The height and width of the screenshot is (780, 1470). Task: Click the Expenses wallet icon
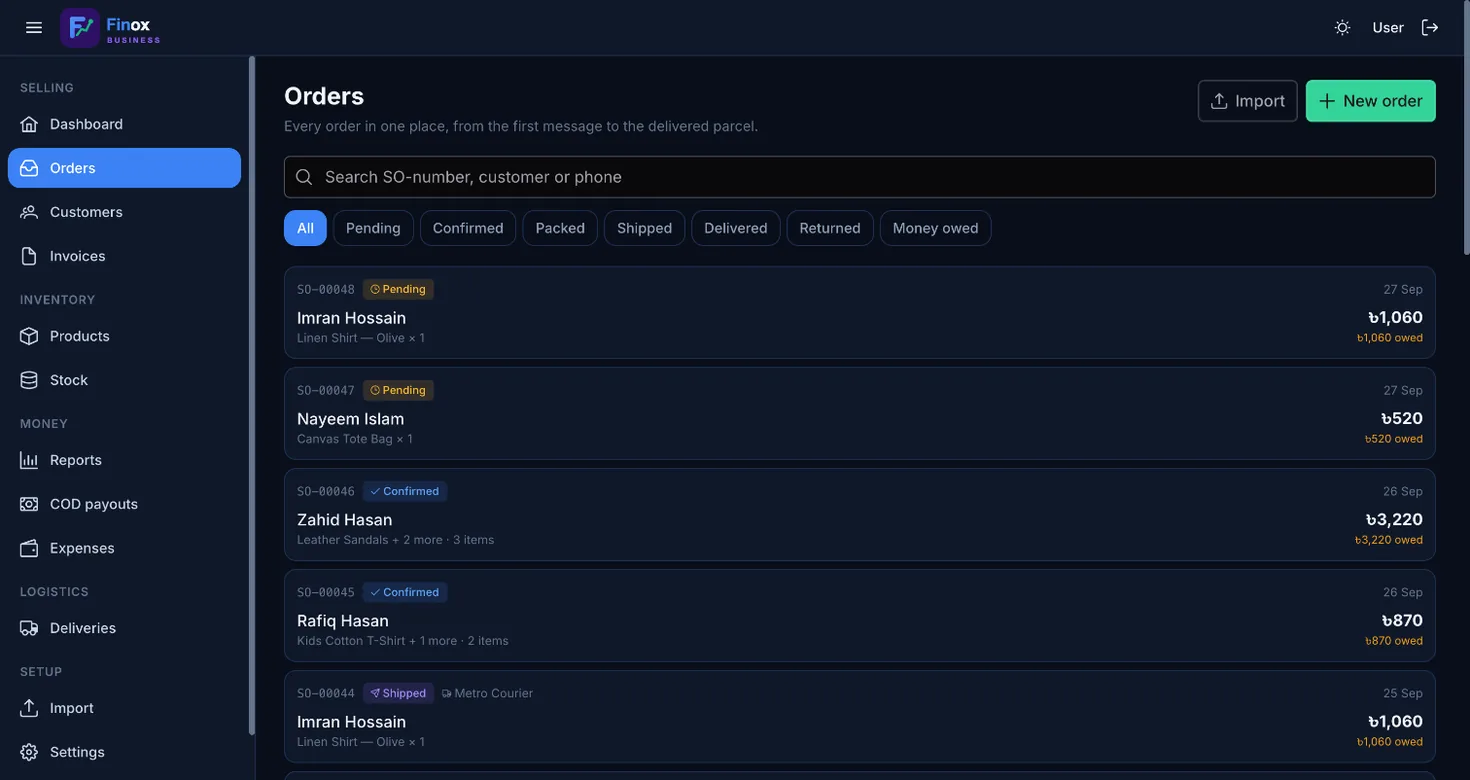pos(29,548)
